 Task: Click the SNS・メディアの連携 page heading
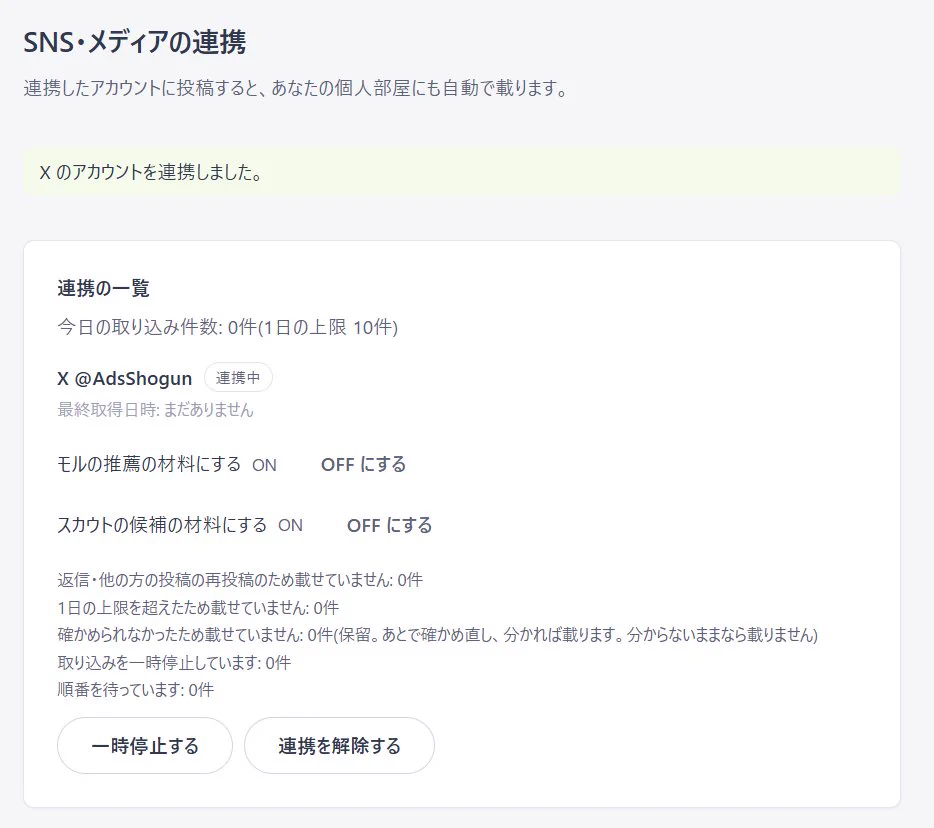(135, 42)
